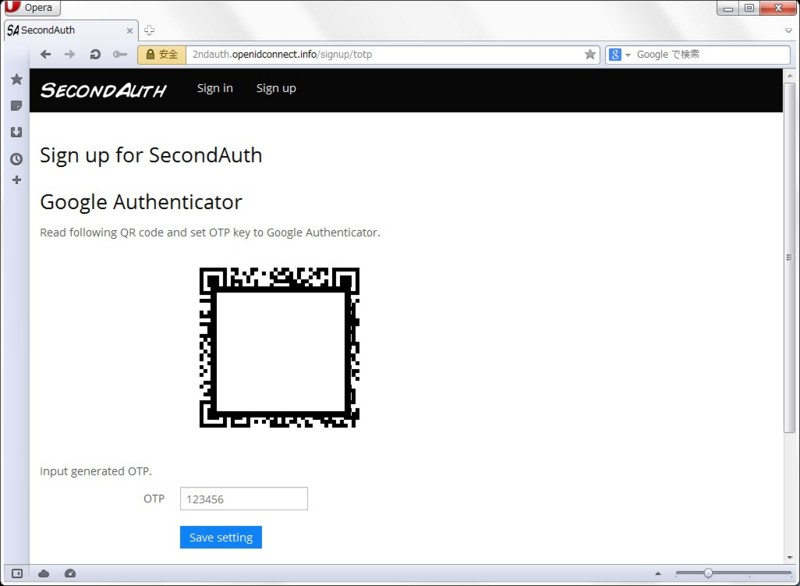800x586 pixels.
Task: Open Bookmarks panel star in sidebar
Action: 16,79
